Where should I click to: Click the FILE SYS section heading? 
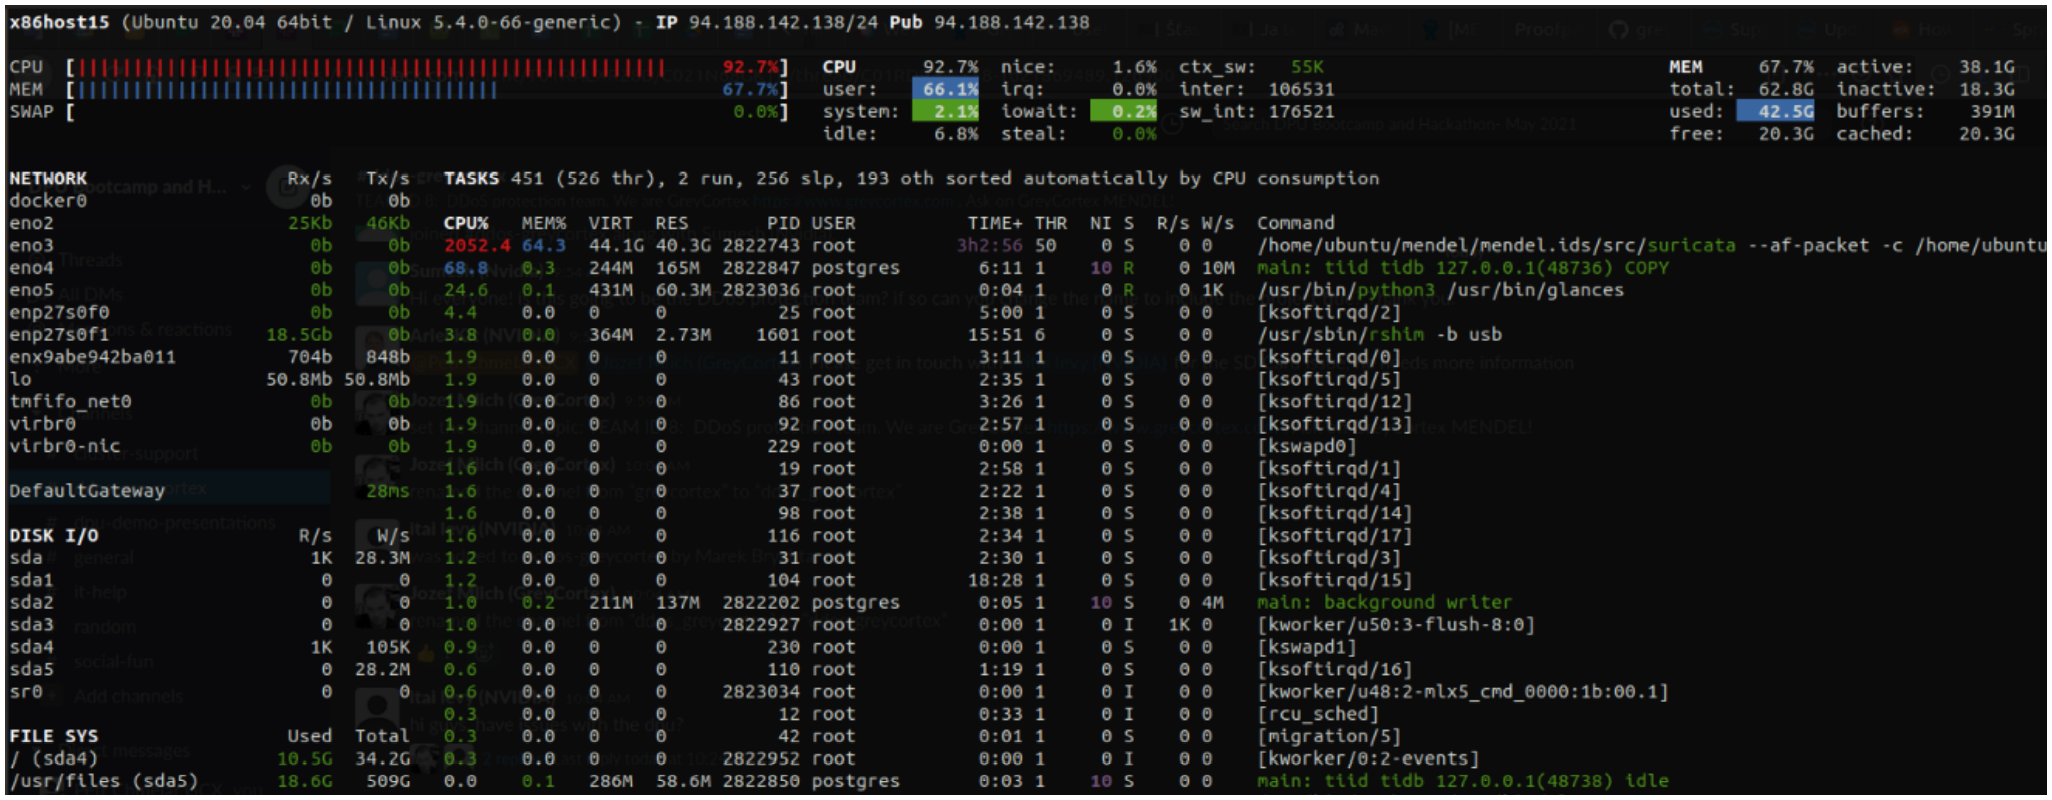tap(54, 736)
